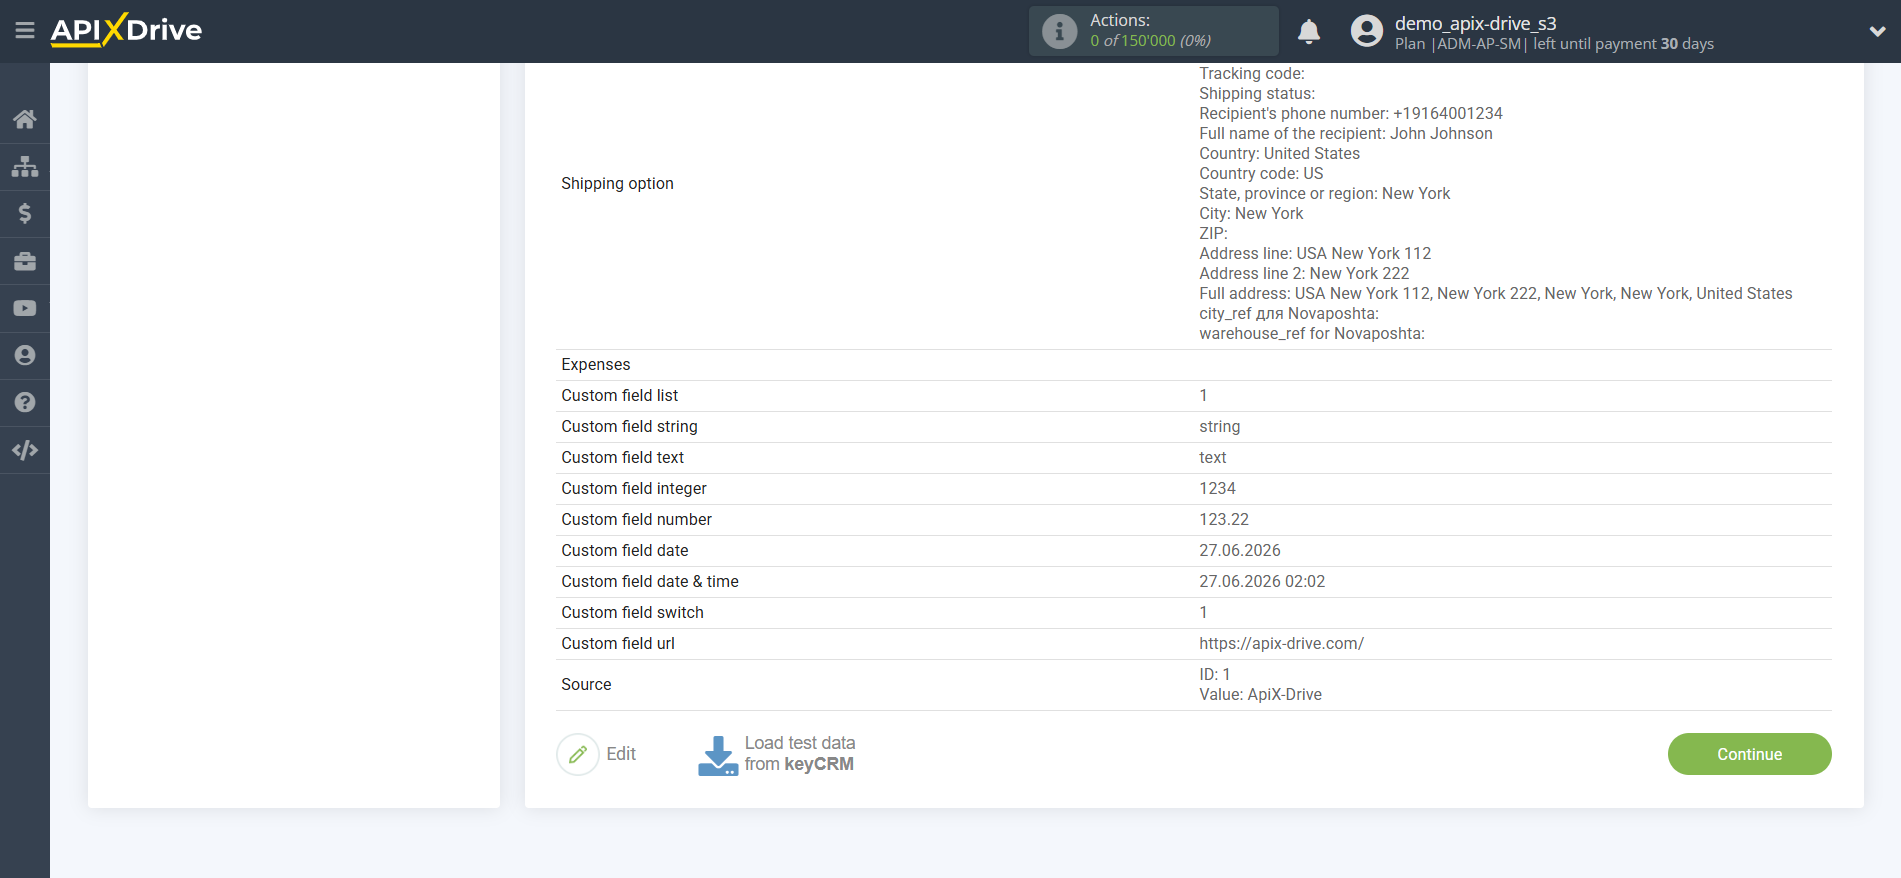This screenshot has height=878, width=1901.
Task: Select Full name of the recipient line
Action: tap(1345, 134)
